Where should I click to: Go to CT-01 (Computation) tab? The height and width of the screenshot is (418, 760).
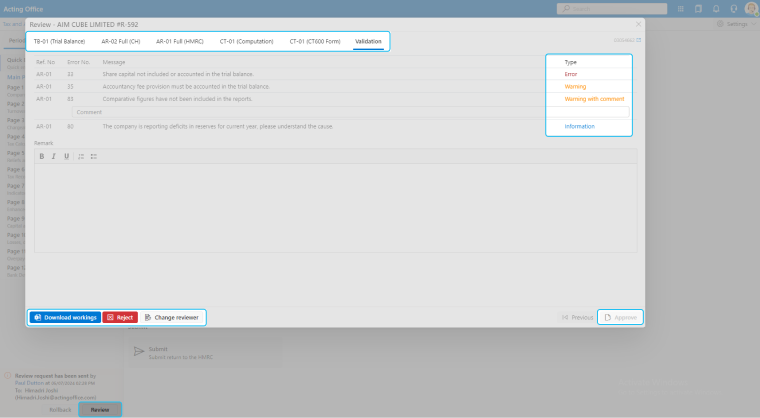246,42
